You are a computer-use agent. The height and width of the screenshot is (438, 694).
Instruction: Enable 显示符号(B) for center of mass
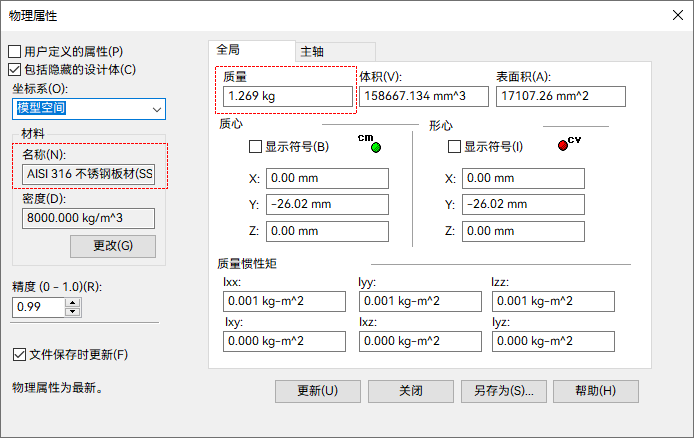(256, 147)
